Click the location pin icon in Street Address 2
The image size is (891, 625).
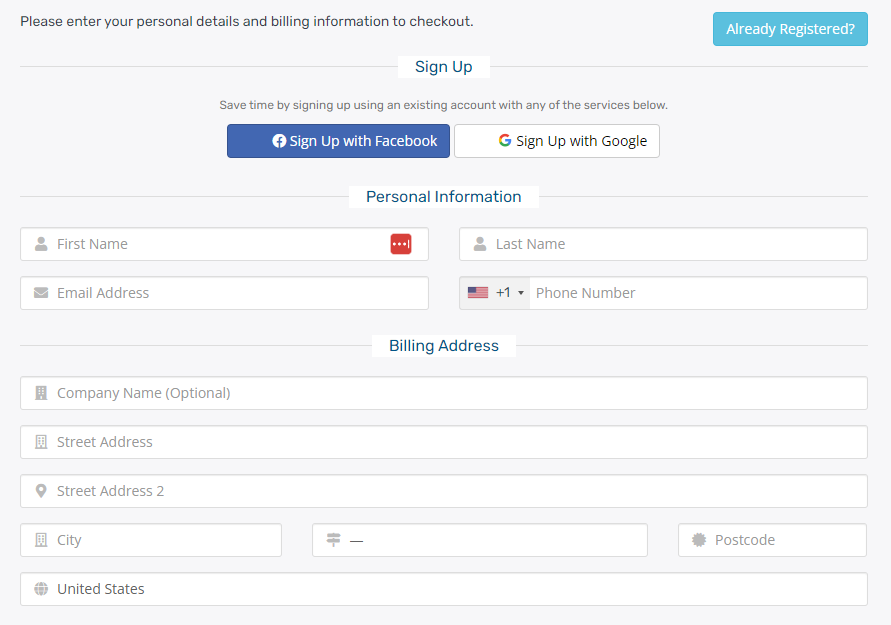point(40,490)
